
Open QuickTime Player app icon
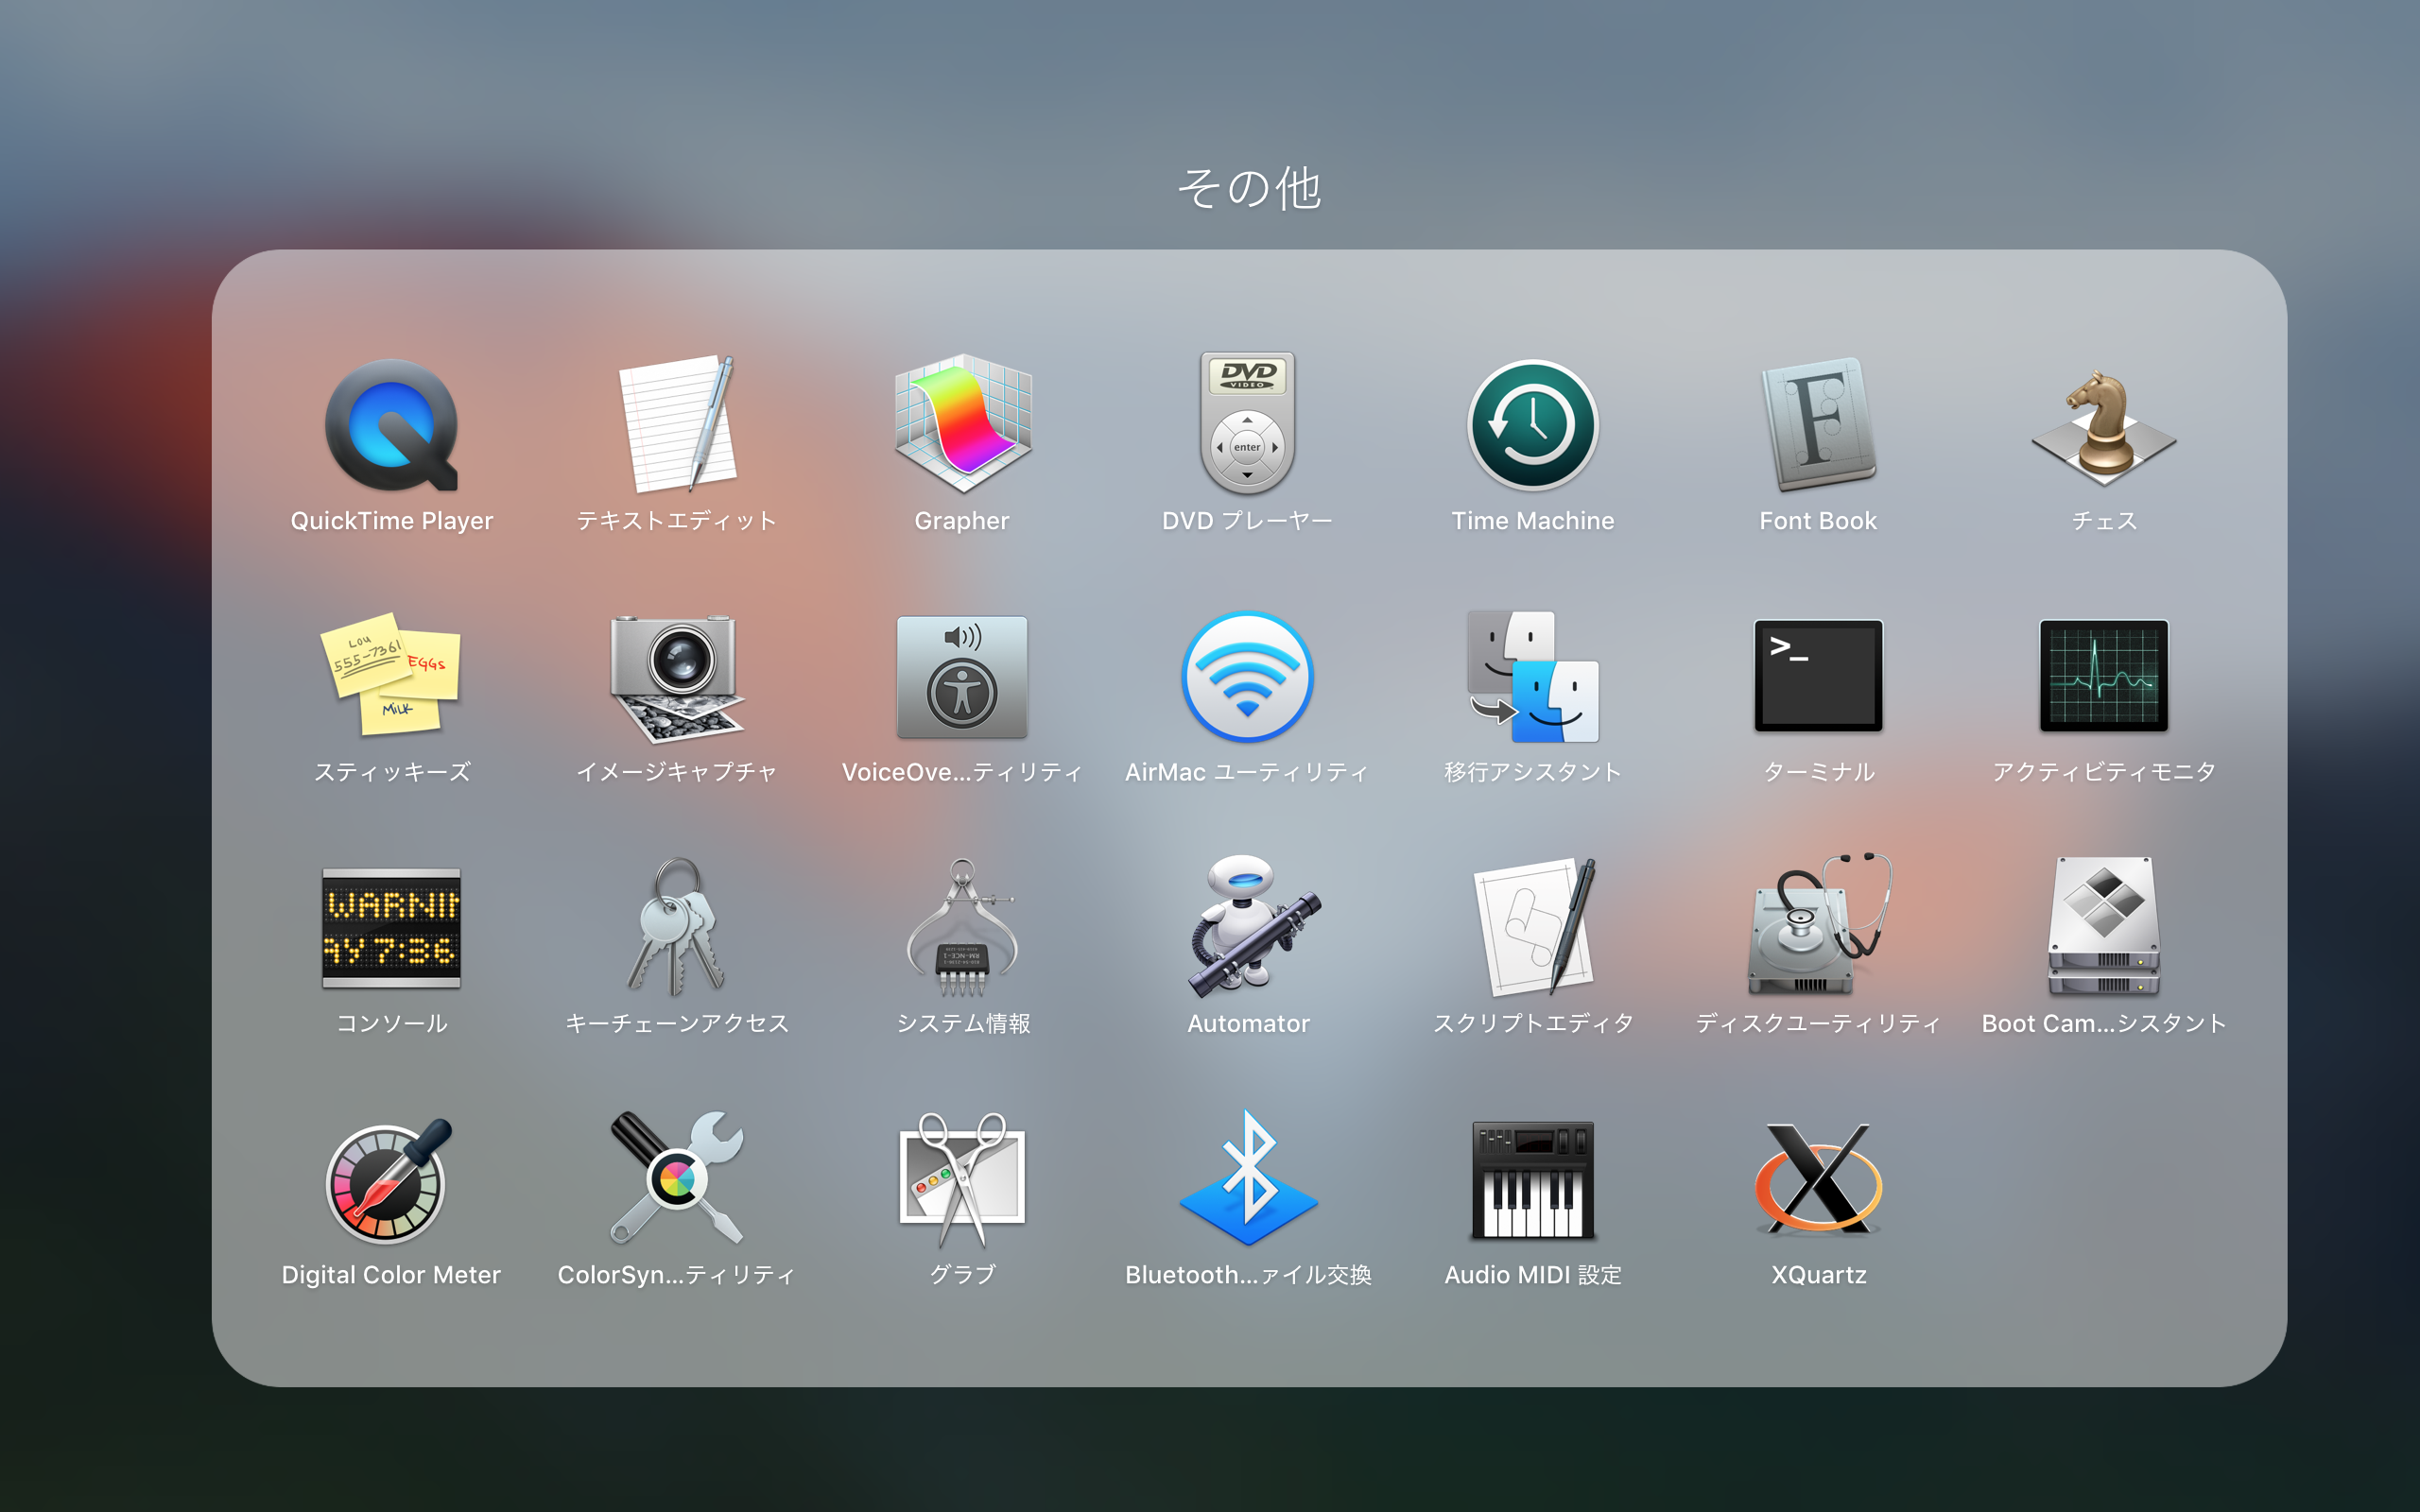(392, 425)
